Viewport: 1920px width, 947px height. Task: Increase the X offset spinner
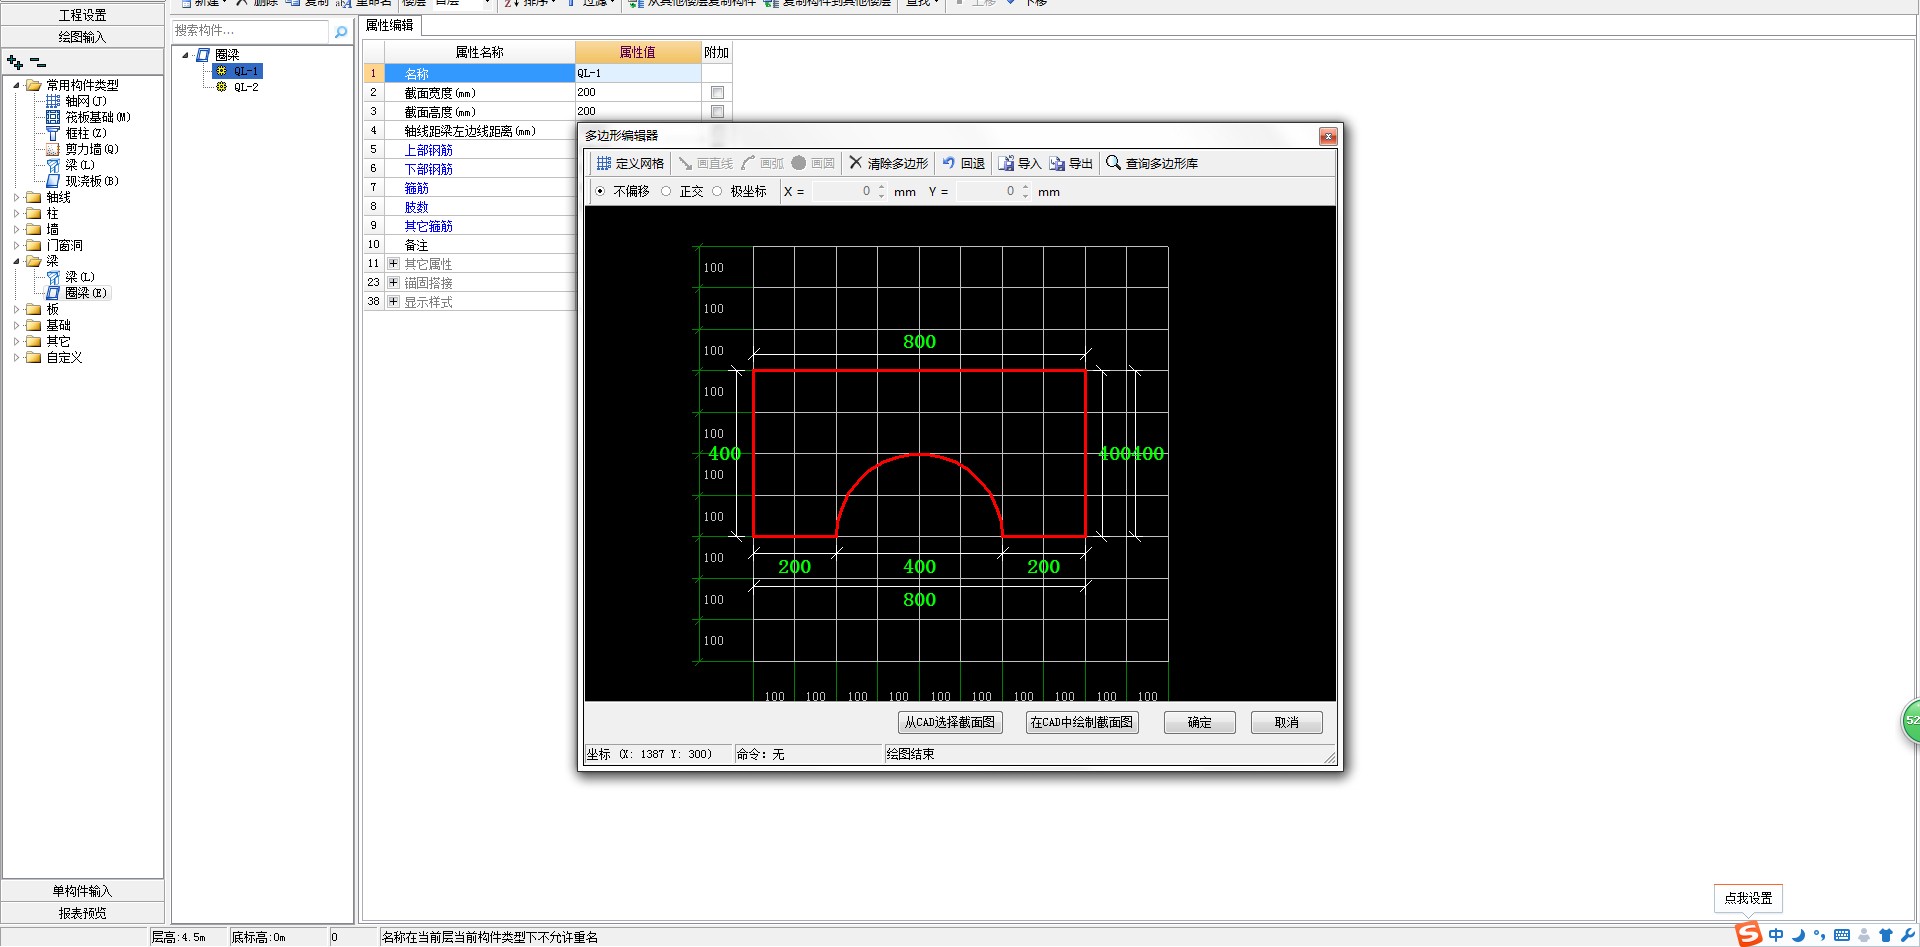click(881, 187)
